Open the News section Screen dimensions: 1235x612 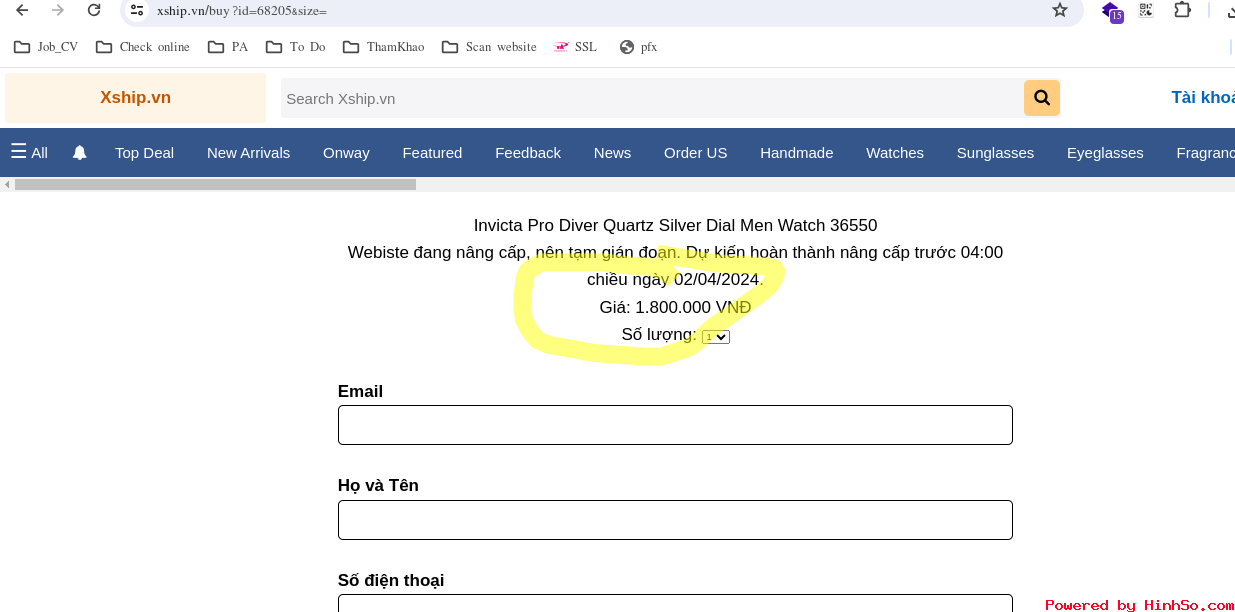[x=612, y=153]
